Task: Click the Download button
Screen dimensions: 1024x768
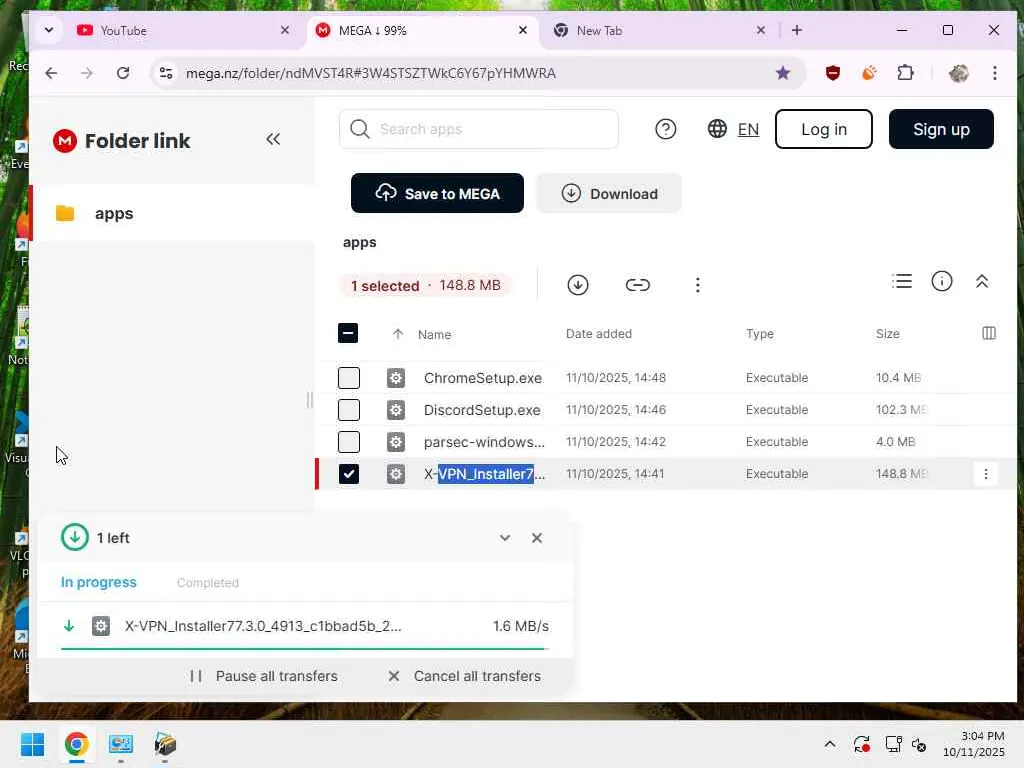Action: pos(609,193)
